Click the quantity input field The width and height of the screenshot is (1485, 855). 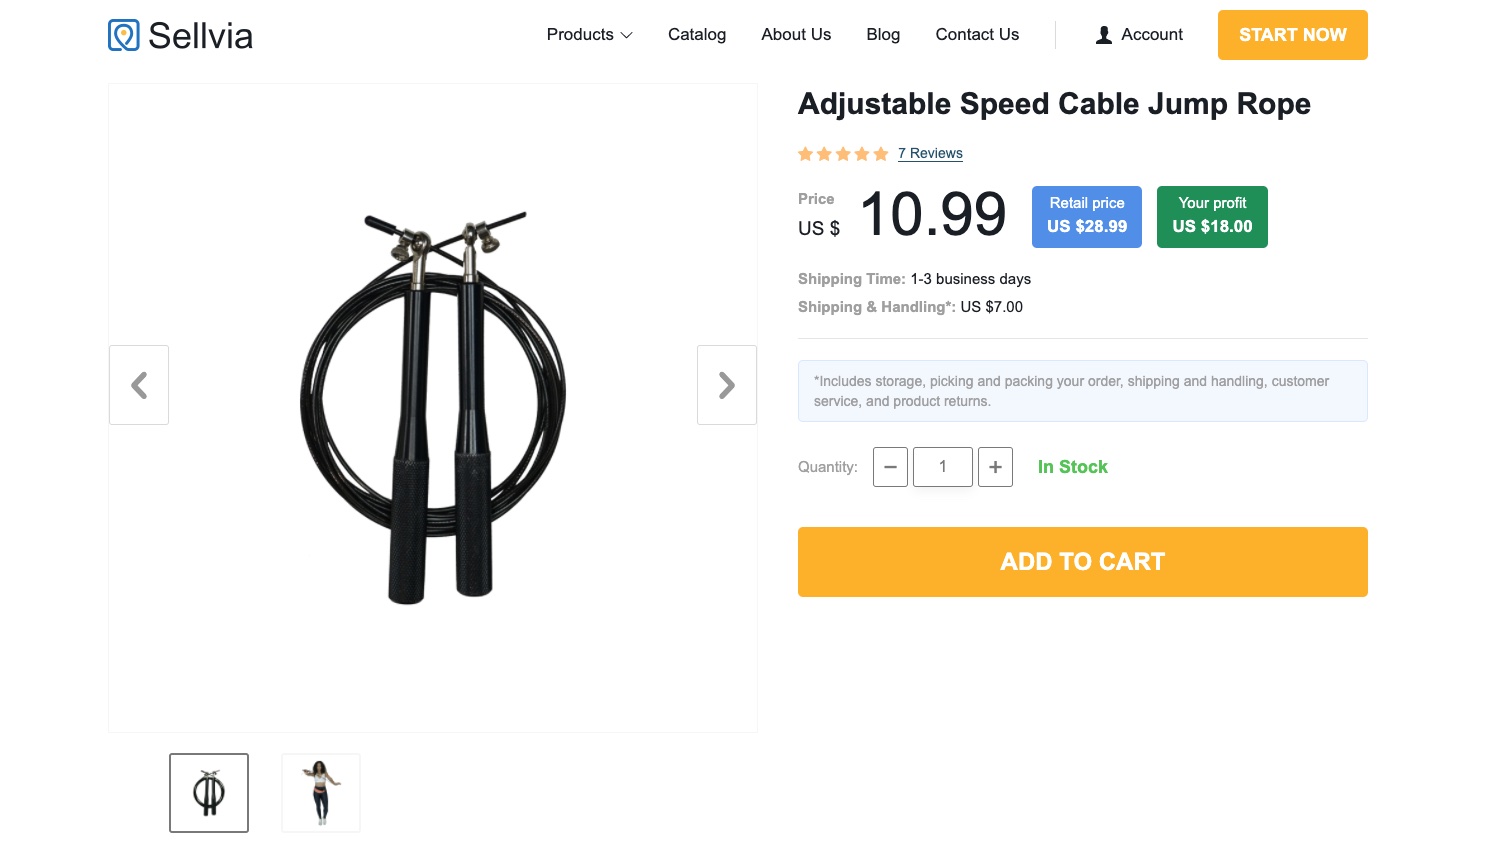tap(942, 467)
